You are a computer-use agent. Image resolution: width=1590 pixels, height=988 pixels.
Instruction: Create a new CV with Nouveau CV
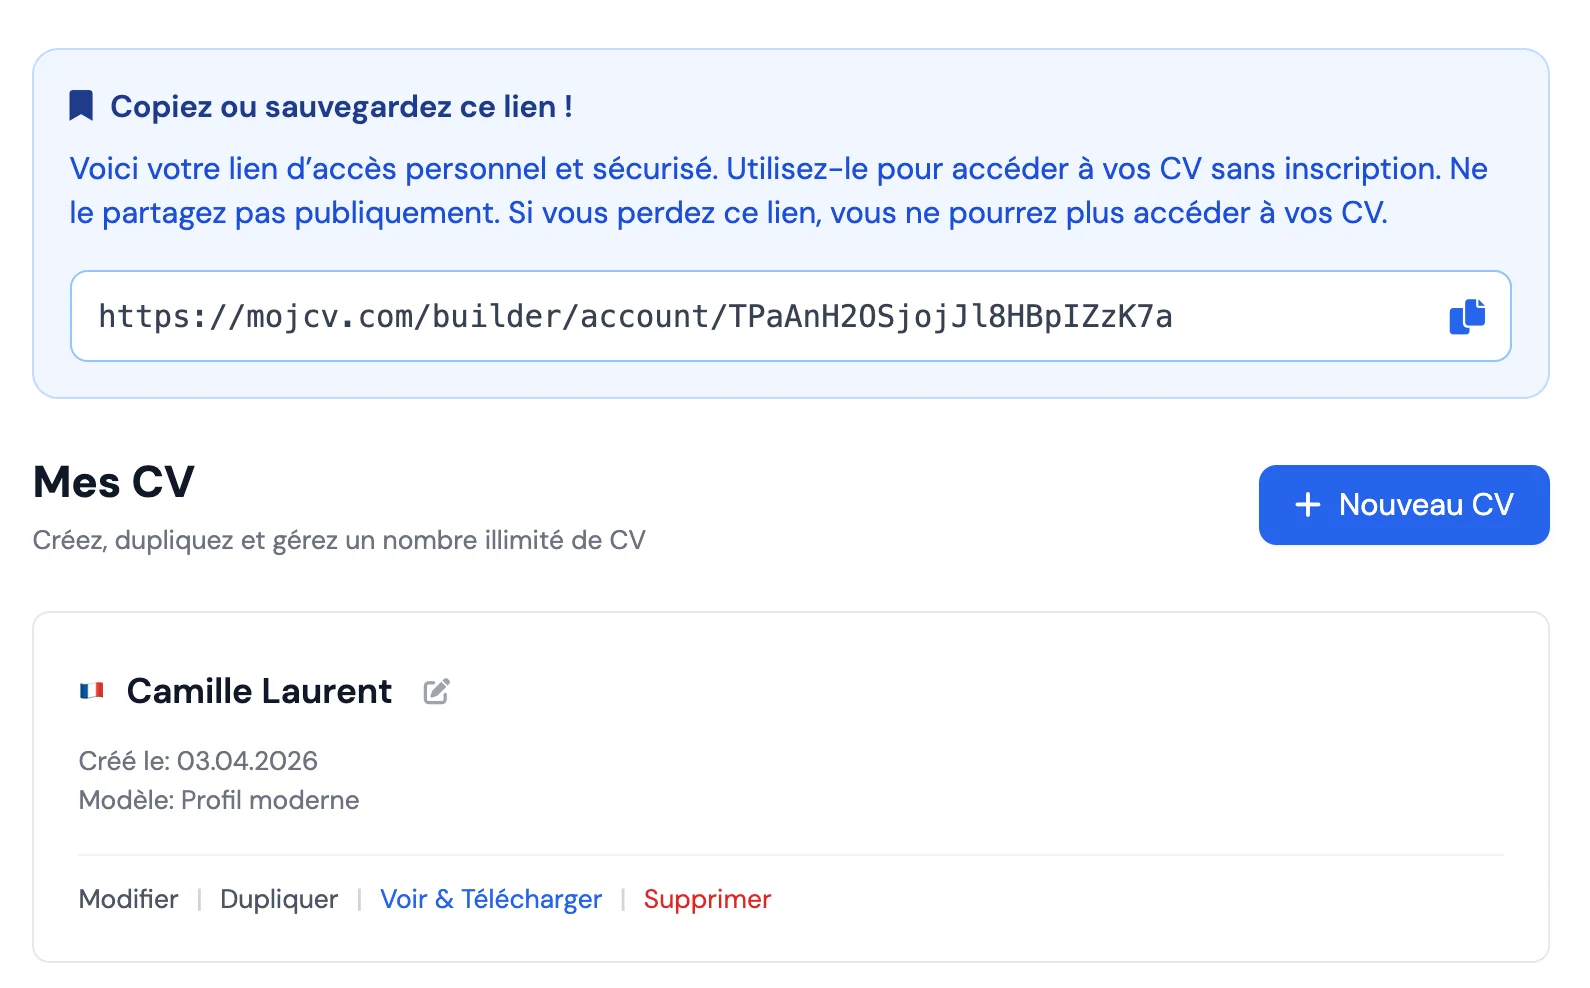[1402, 505]
